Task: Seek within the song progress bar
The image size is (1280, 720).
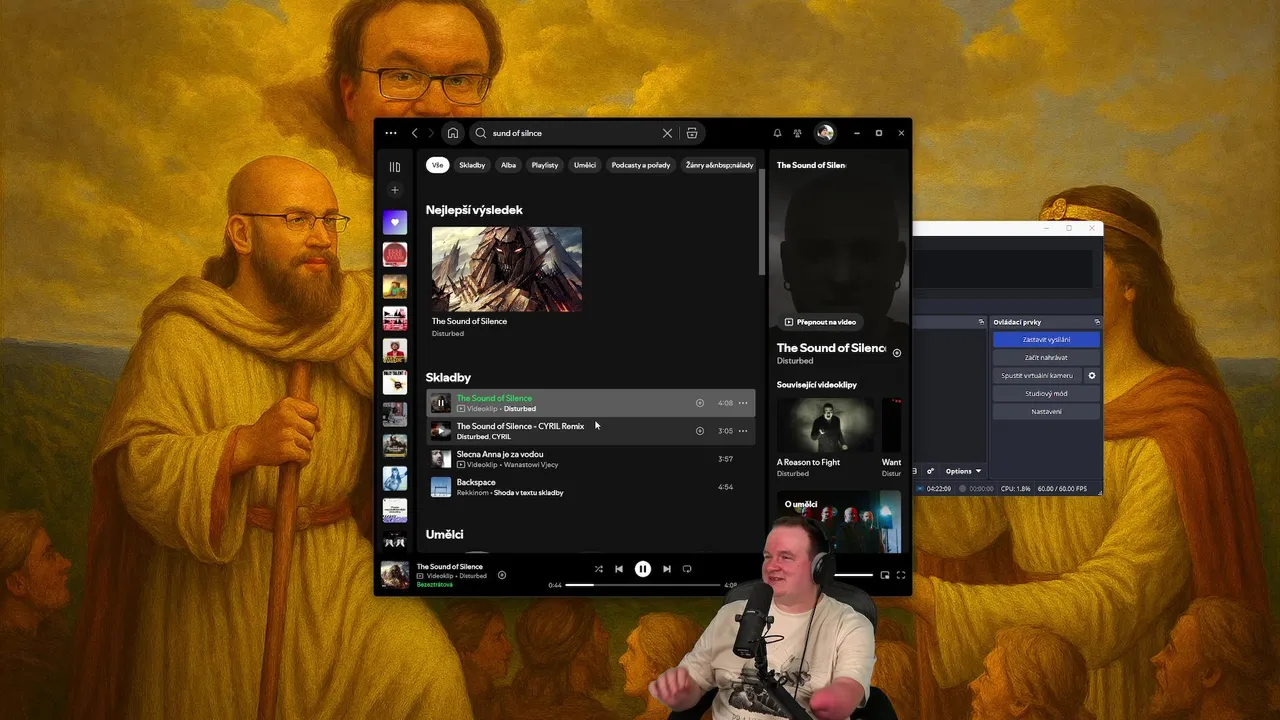Action: 642,585
